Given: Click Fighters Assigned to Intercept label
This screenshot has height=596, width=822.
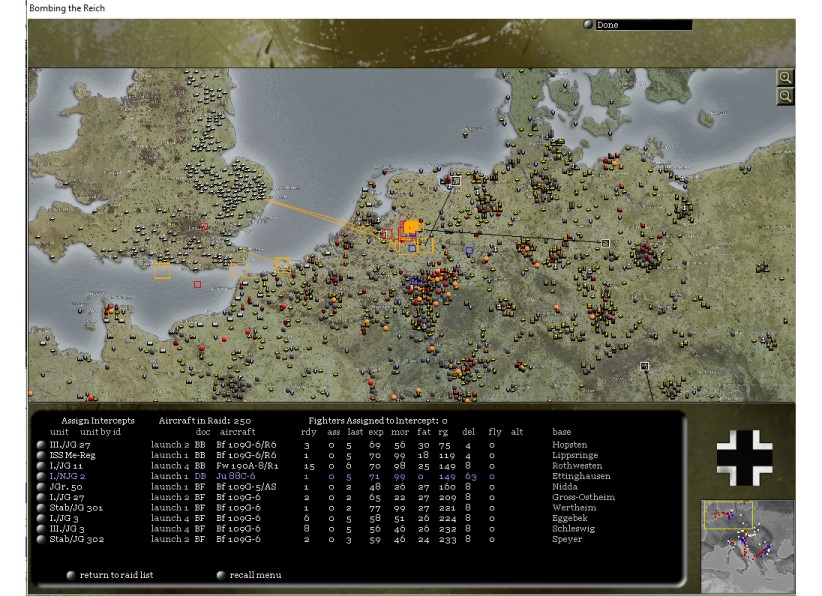Looking at the screenshot, I should click(x=377, y=421).
